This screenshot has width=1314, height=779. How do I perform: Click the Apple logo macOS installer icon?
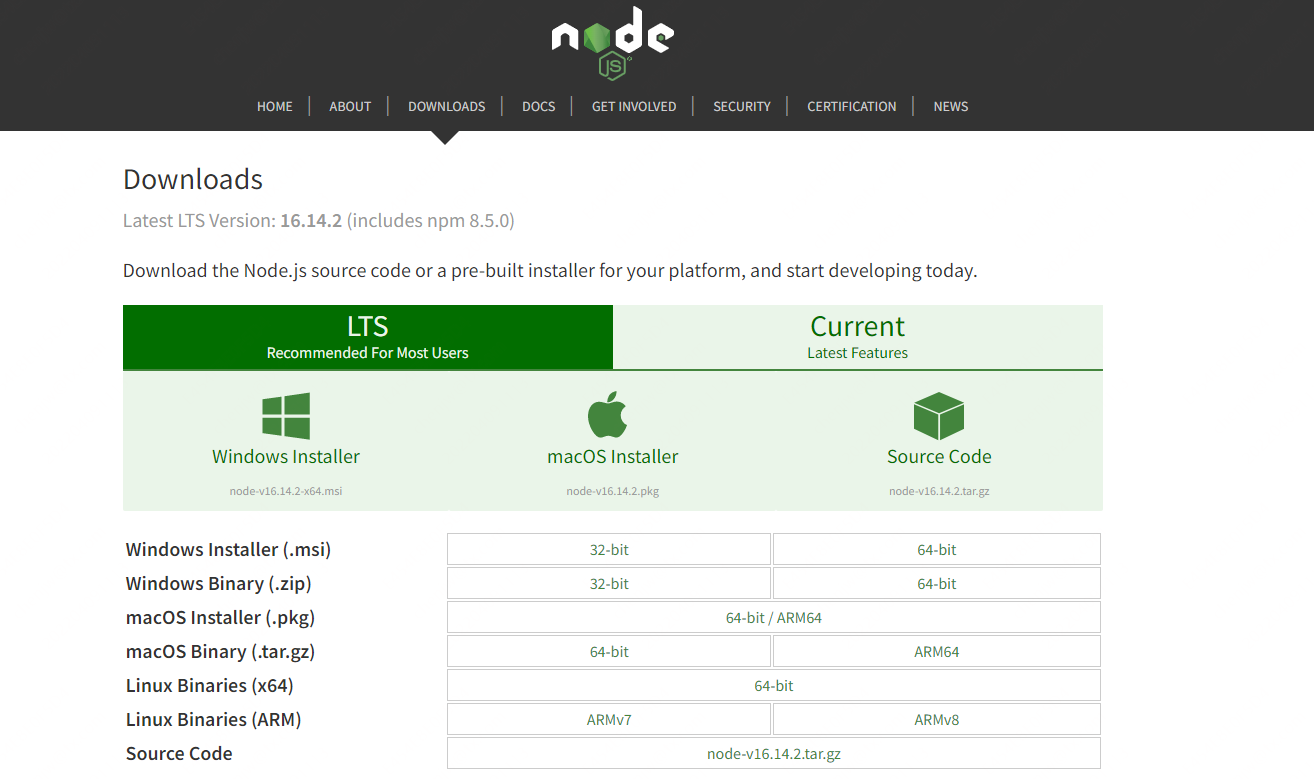(607, 415)
